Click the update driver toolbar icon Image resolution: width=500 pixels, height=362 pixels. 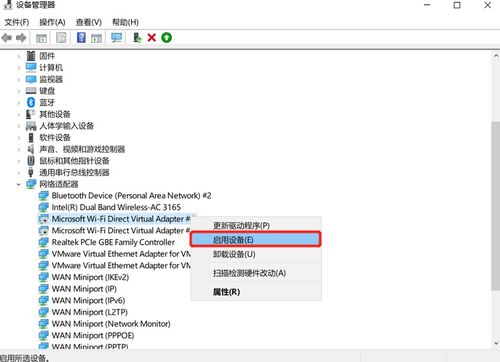pos(137,38)
